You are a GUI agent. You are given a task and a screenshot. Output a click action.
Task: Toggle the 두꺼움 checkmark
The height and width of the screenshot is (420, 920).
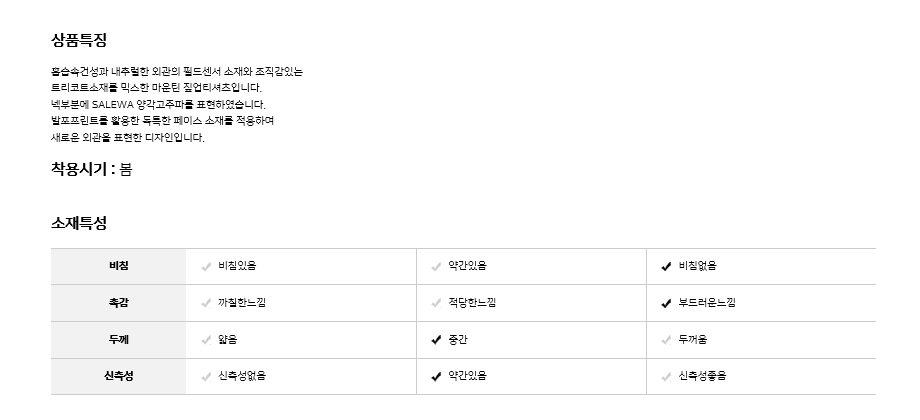[666, 340]
